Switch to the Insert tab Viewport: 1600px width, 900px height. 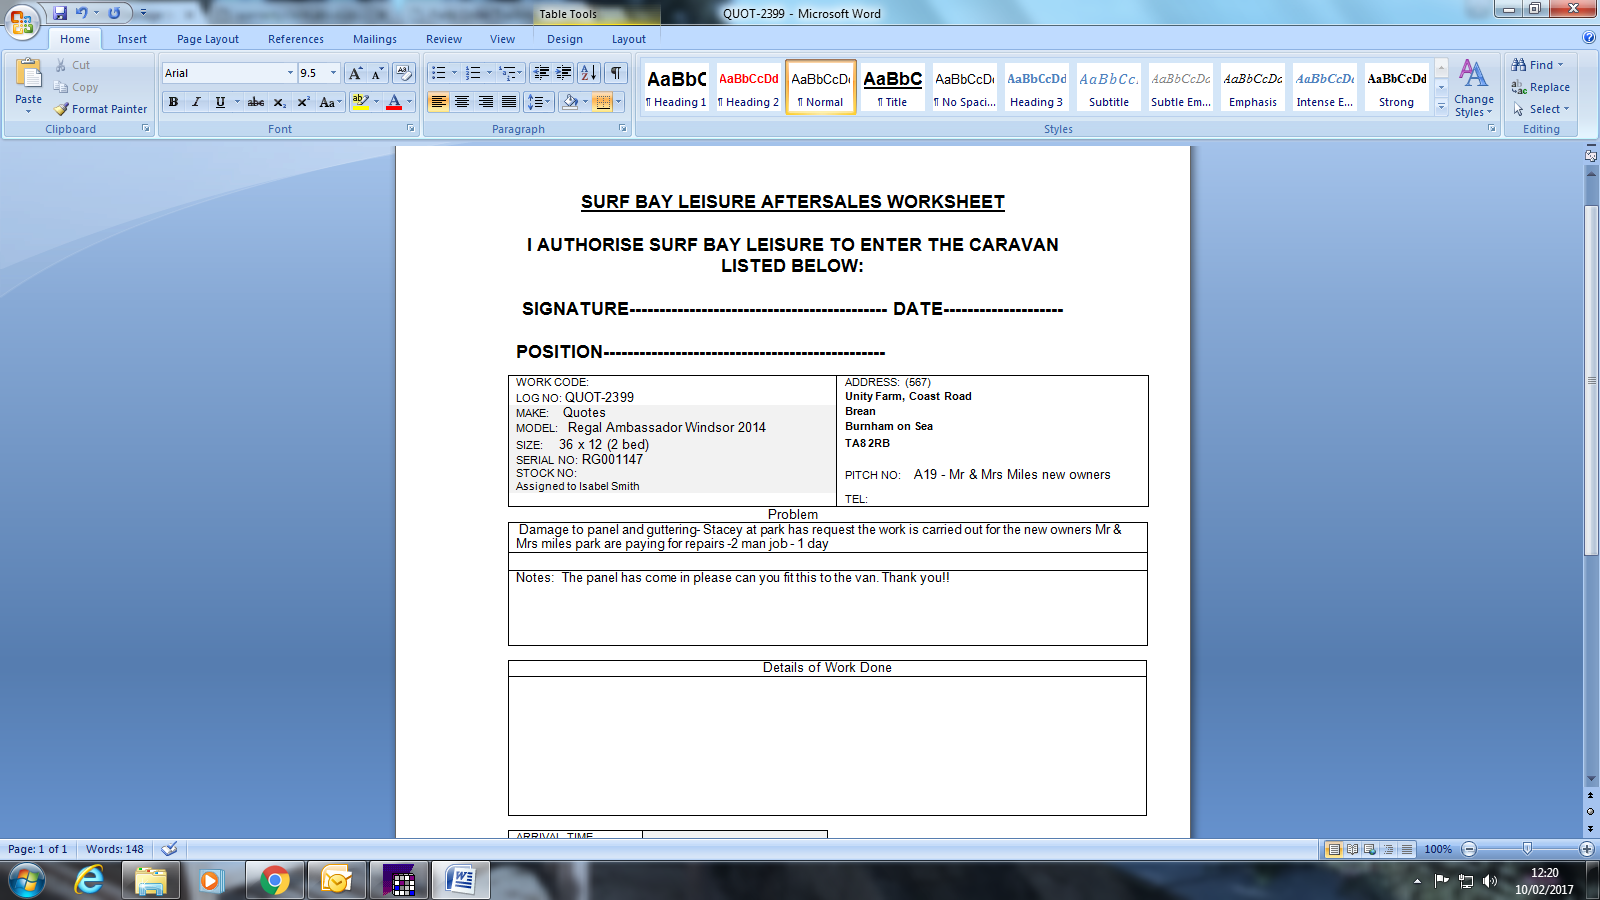click(132, 39)
